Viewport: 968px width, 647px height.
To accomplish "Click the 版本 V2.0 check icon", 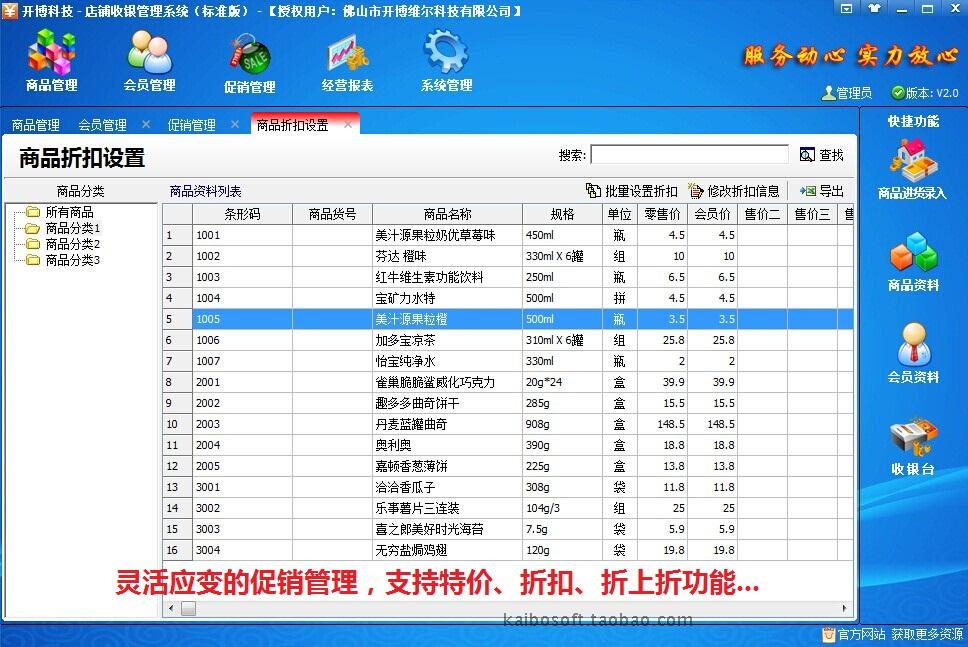I will (898, 93).
